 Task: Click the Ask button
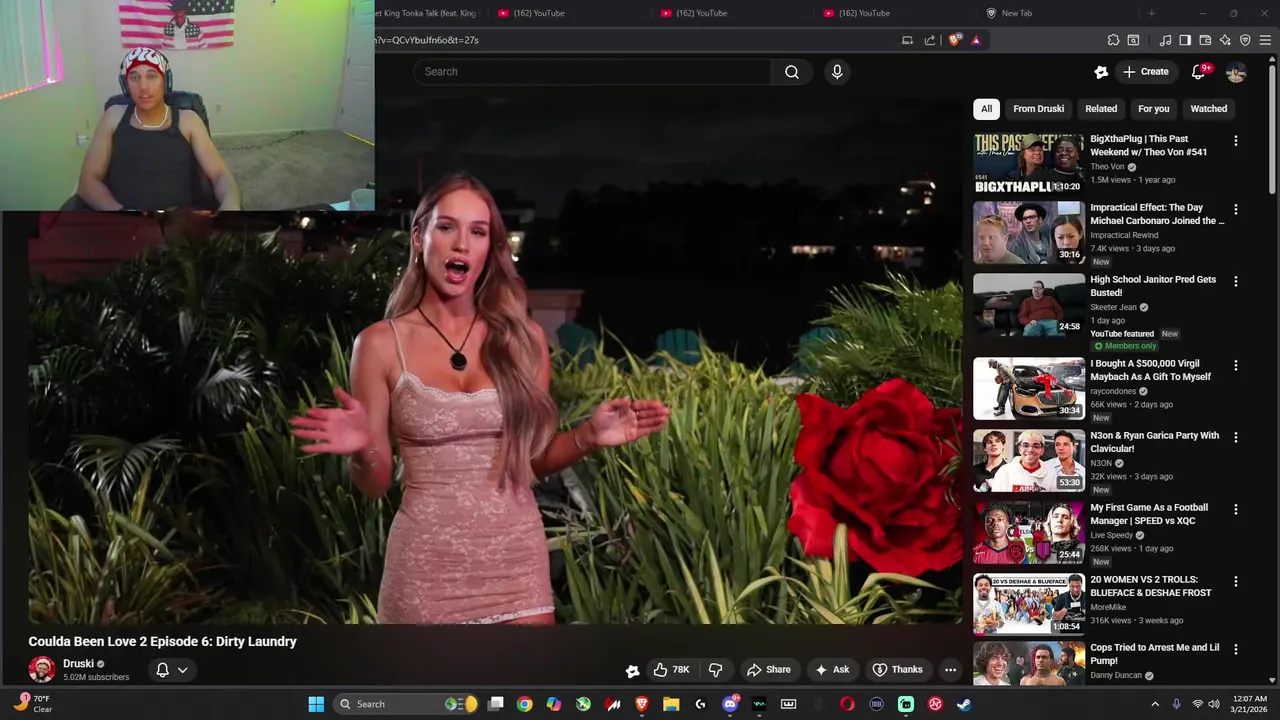click(x=831, y=670)
